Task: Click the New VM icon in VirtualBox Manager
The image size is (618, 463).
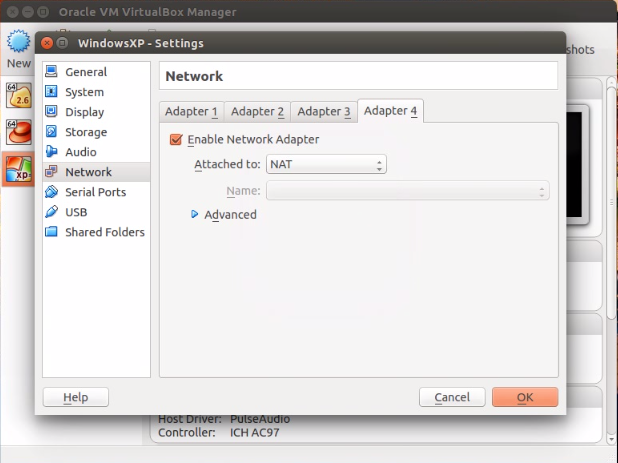Action: click(18, 41)
